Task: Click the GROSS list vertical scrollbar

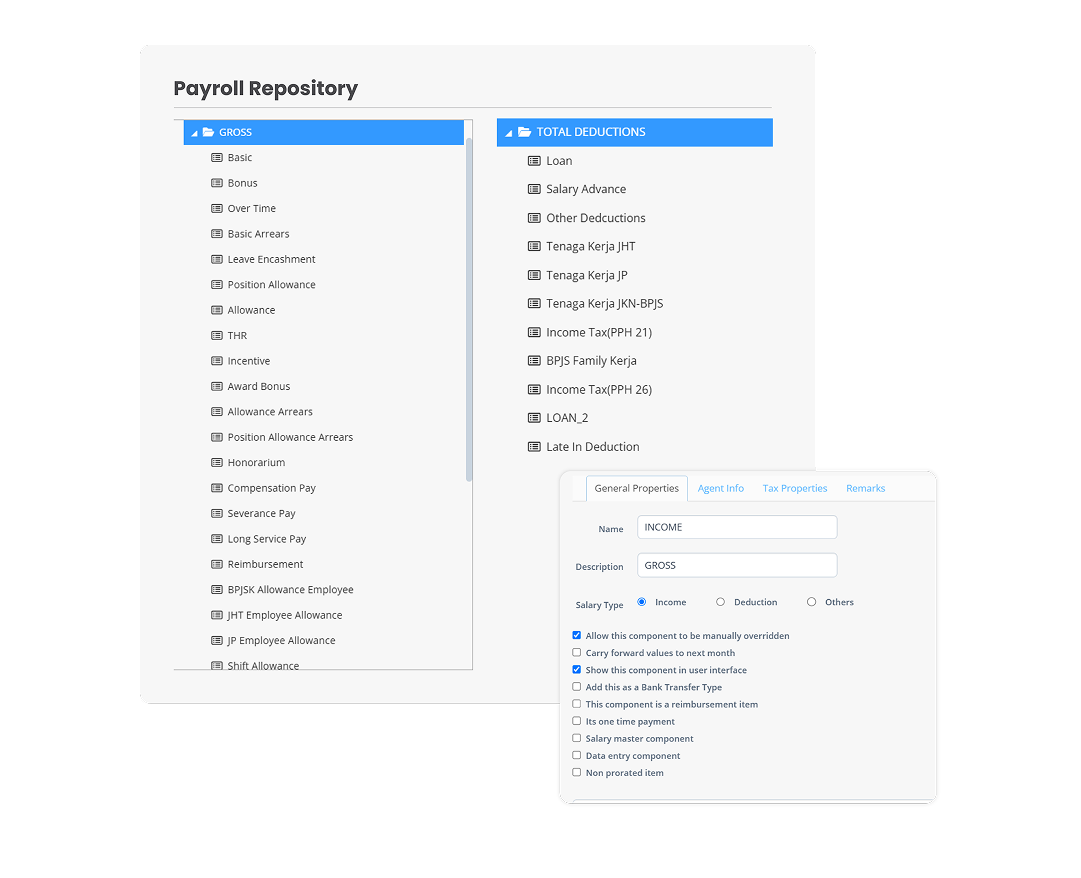Action: coord(469,310)
